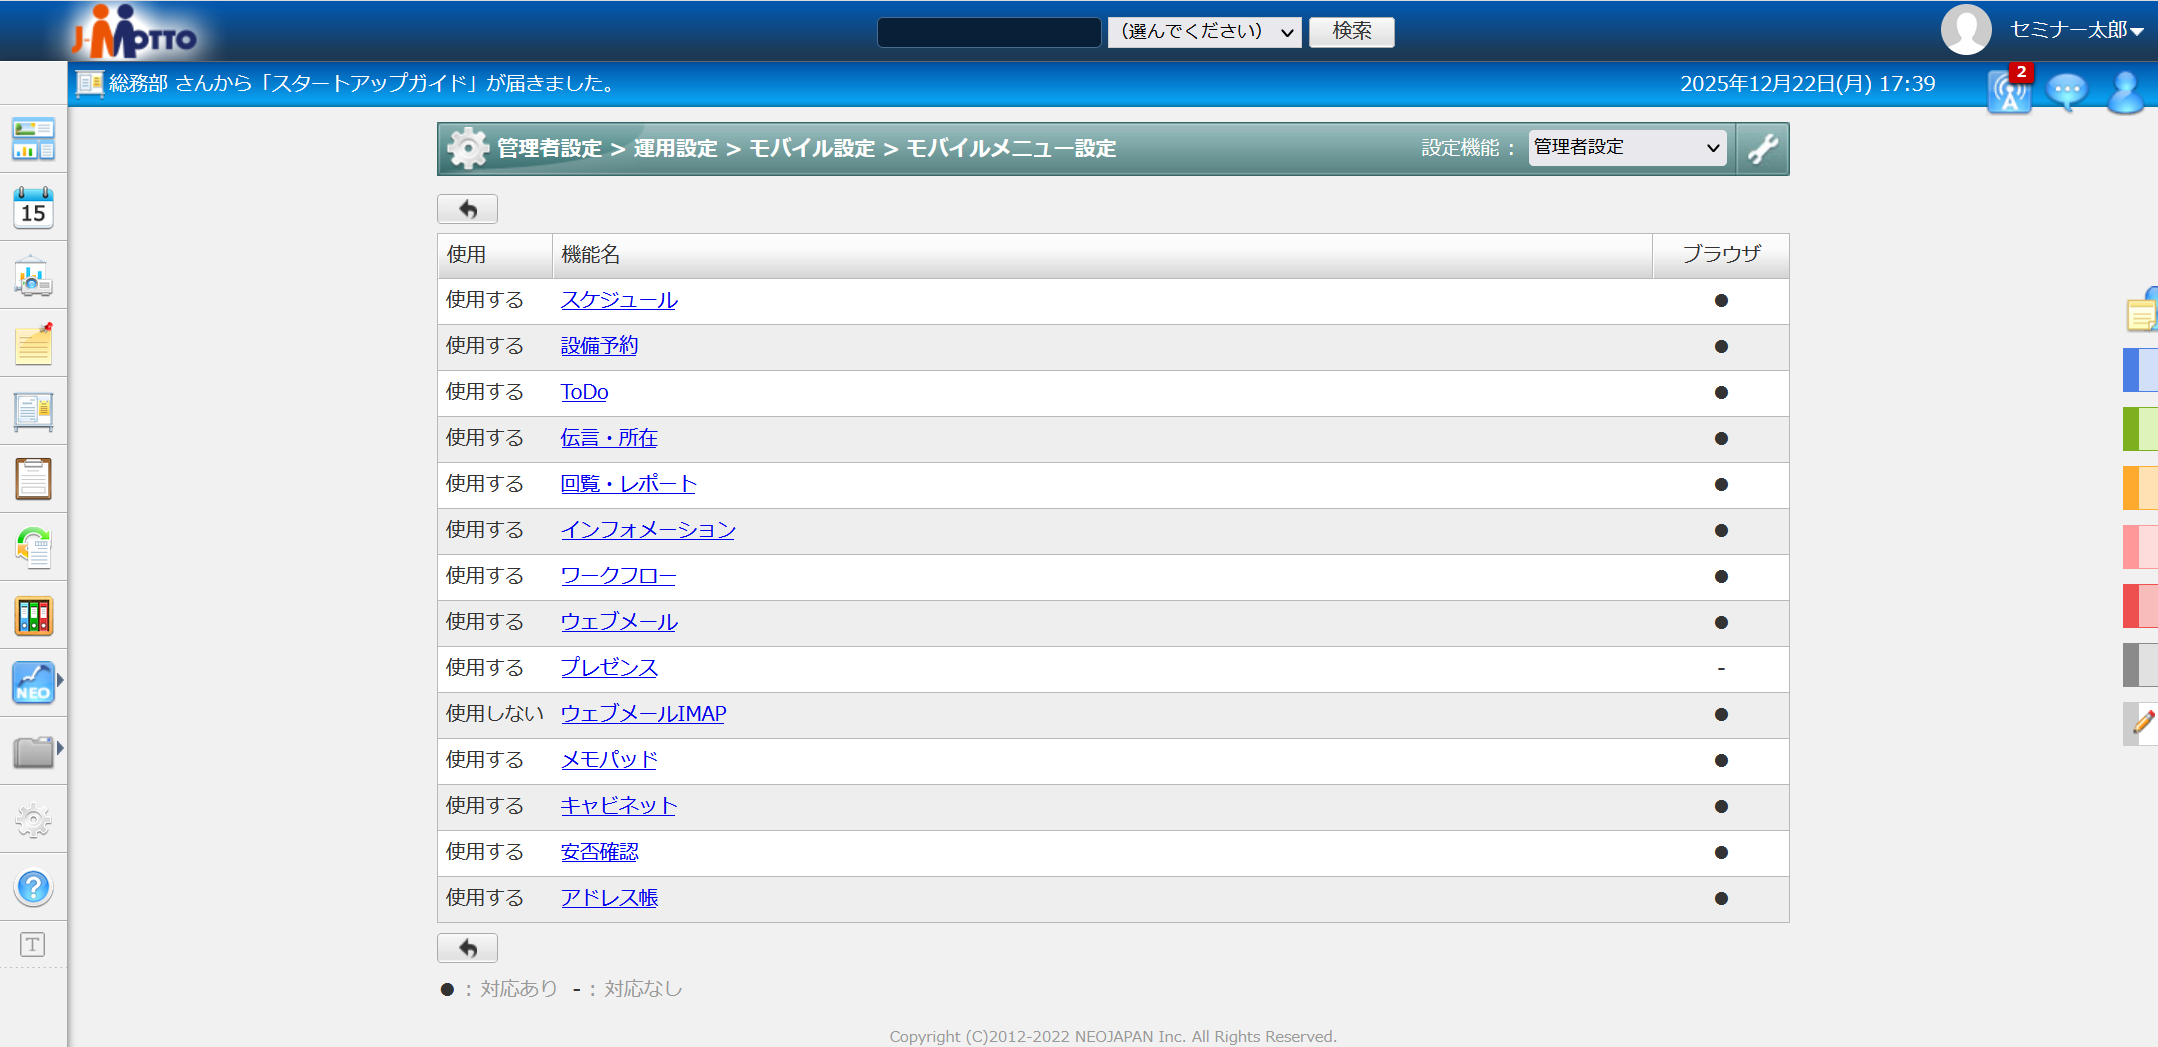Expand the (選んでください) search category dropdown
Viewport: 2158px width, 1047px height.
(x=1204, y=32)
